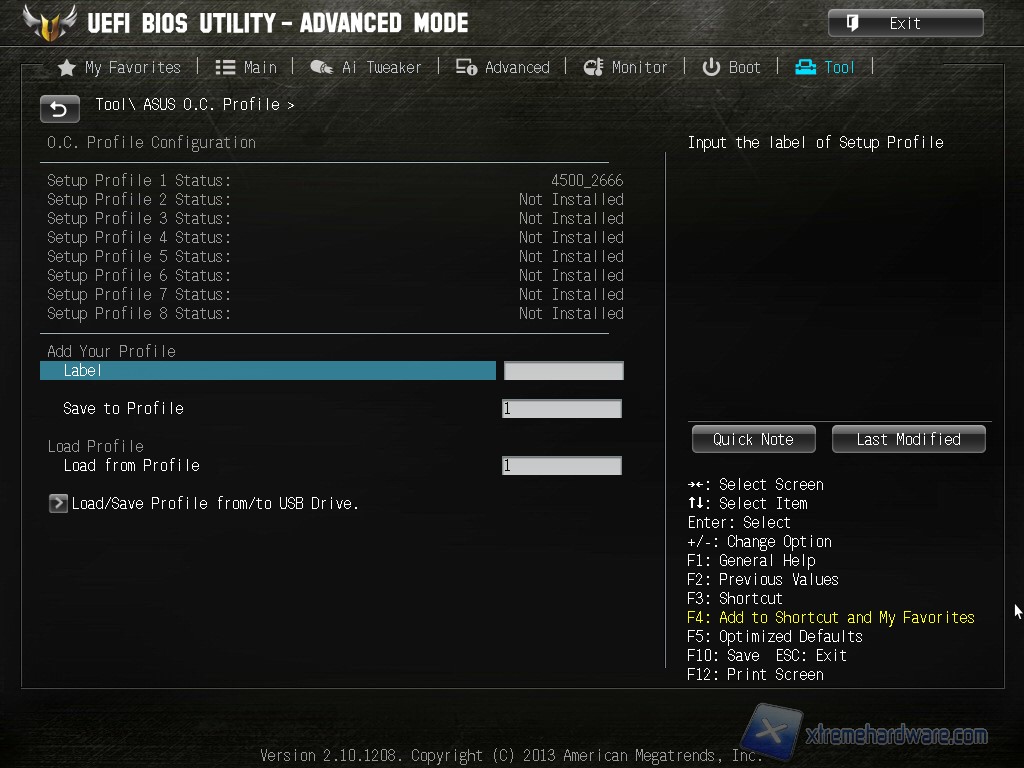The image size is (1024, 768).
Task: Click the list icon beside Main
Action: pyautogui.click(x=225, y=67)
